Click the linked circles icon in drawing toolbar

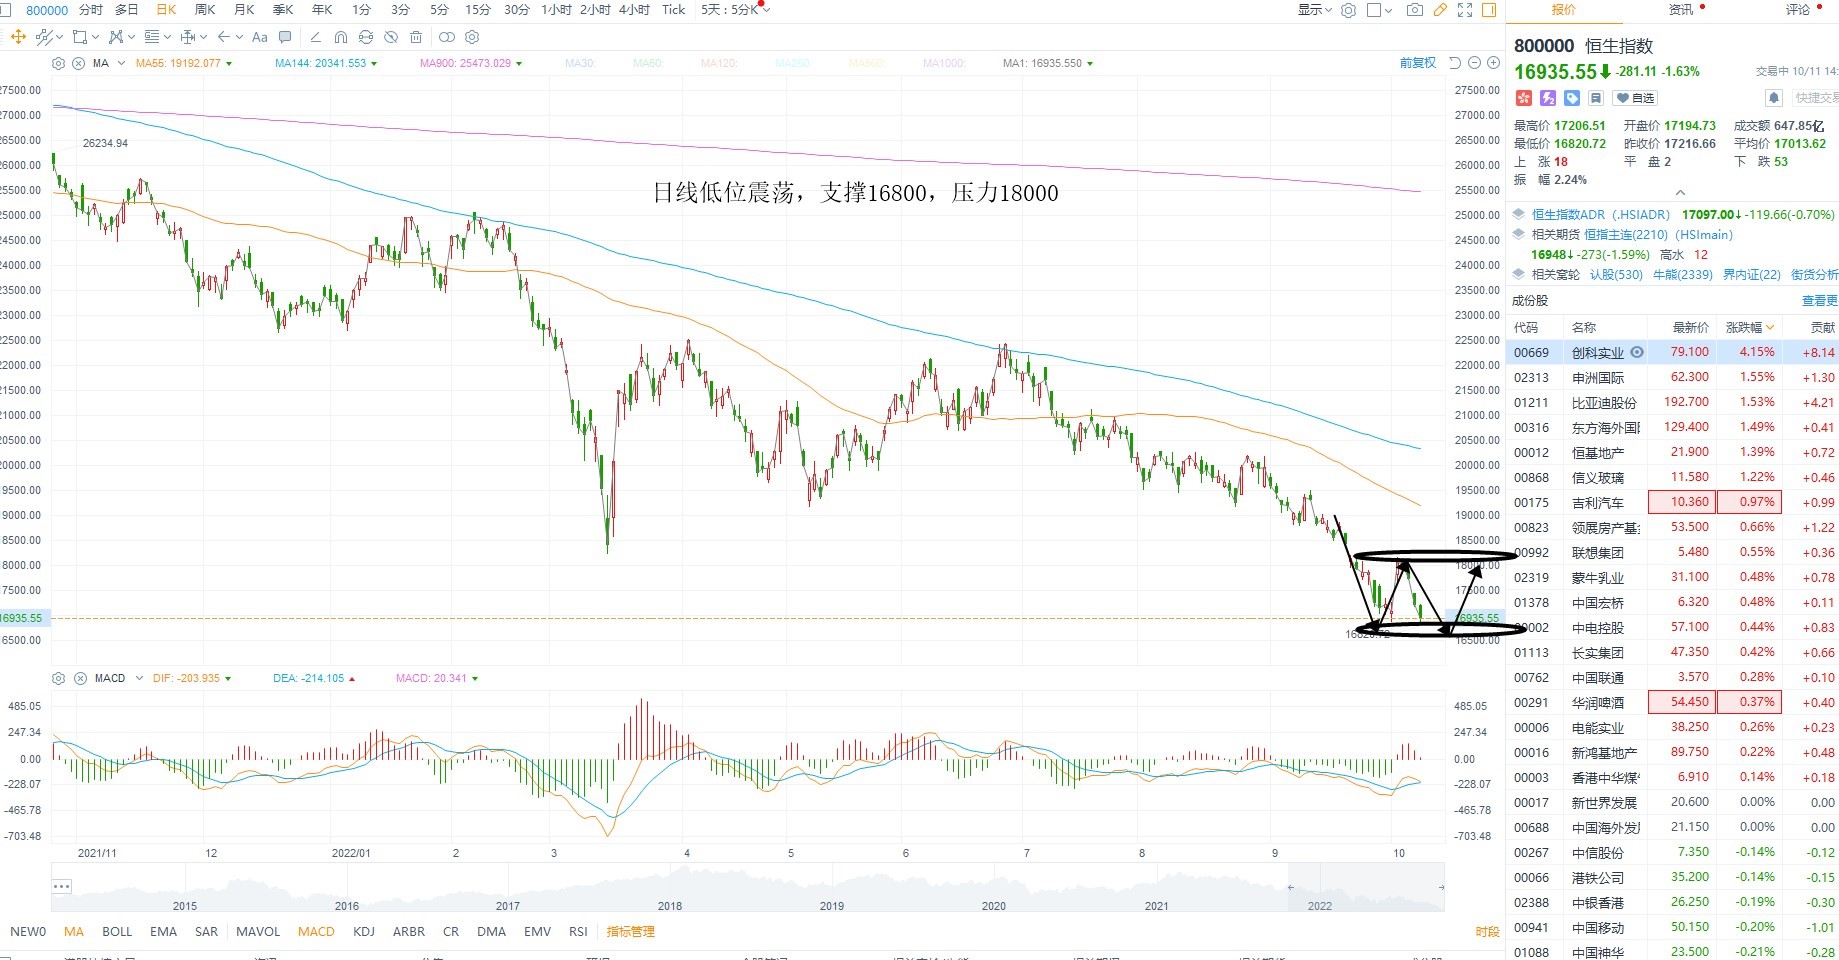(447, 37)
